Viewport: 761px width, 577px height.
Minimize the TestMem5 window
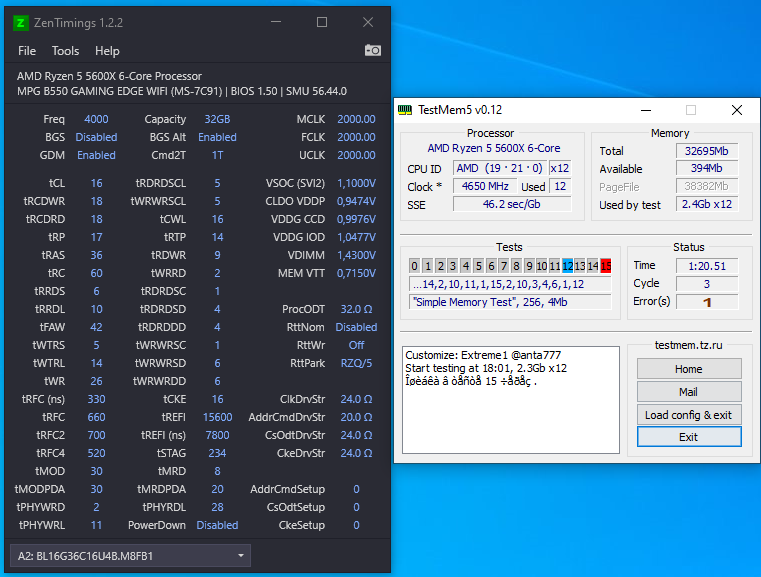pyautogui.click(x=645, y=110)
